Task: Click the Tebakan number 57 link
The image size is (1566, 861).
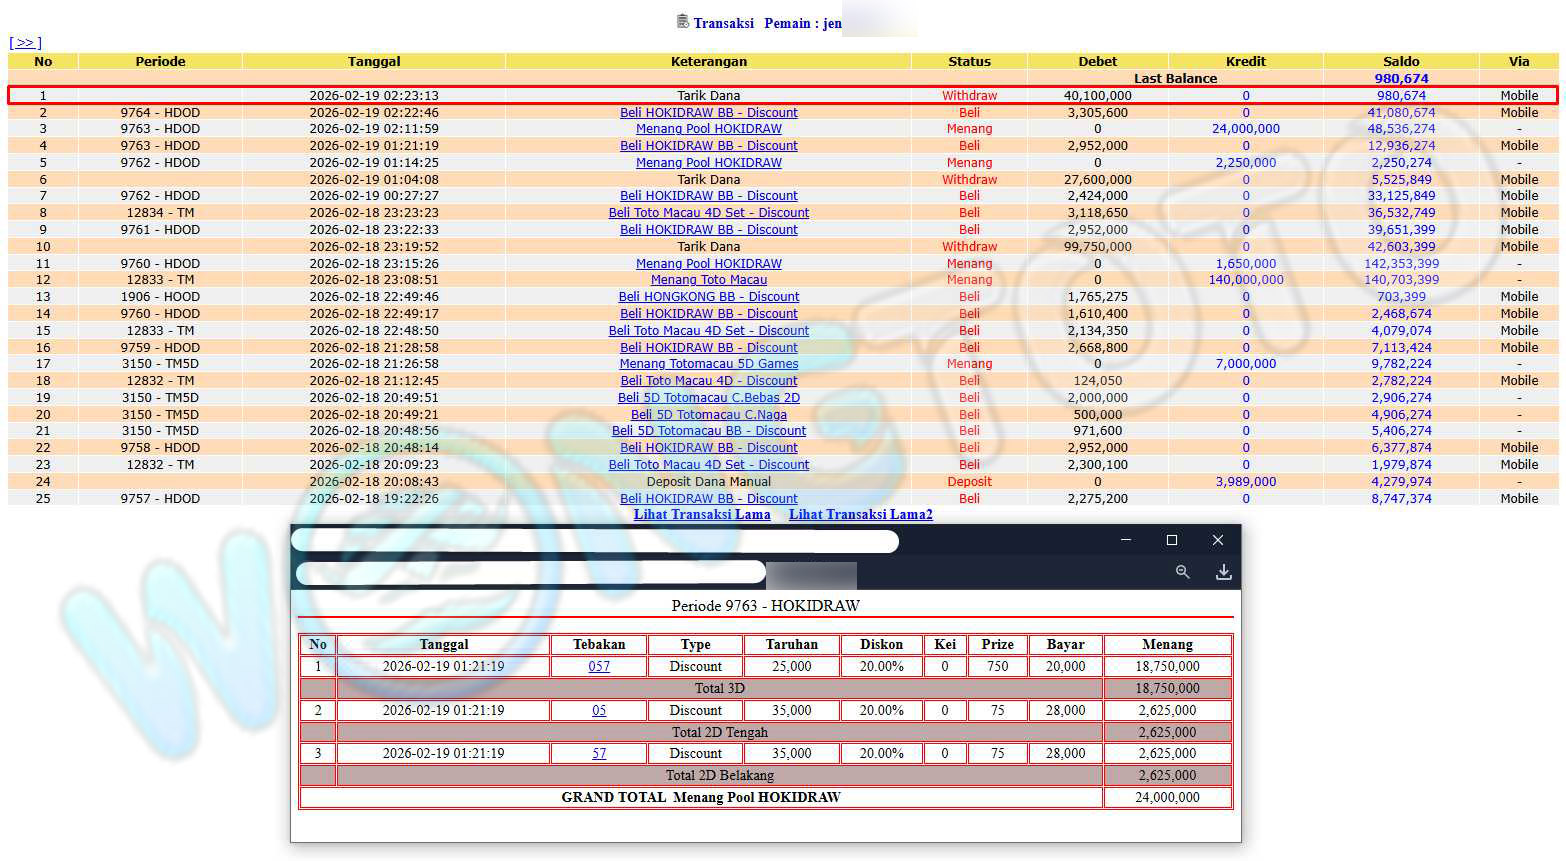Action: (x=599, y=754)
